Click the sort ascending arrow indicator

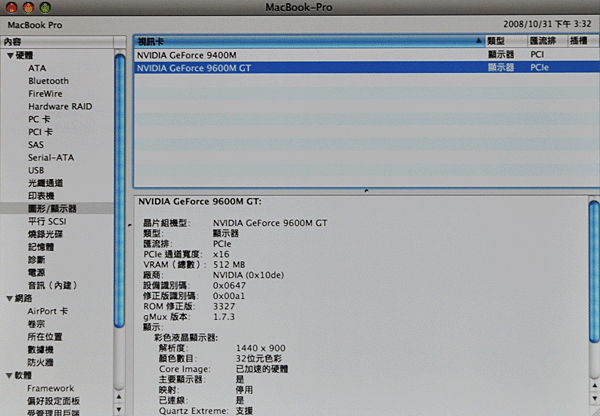click(x=479, y=41)
